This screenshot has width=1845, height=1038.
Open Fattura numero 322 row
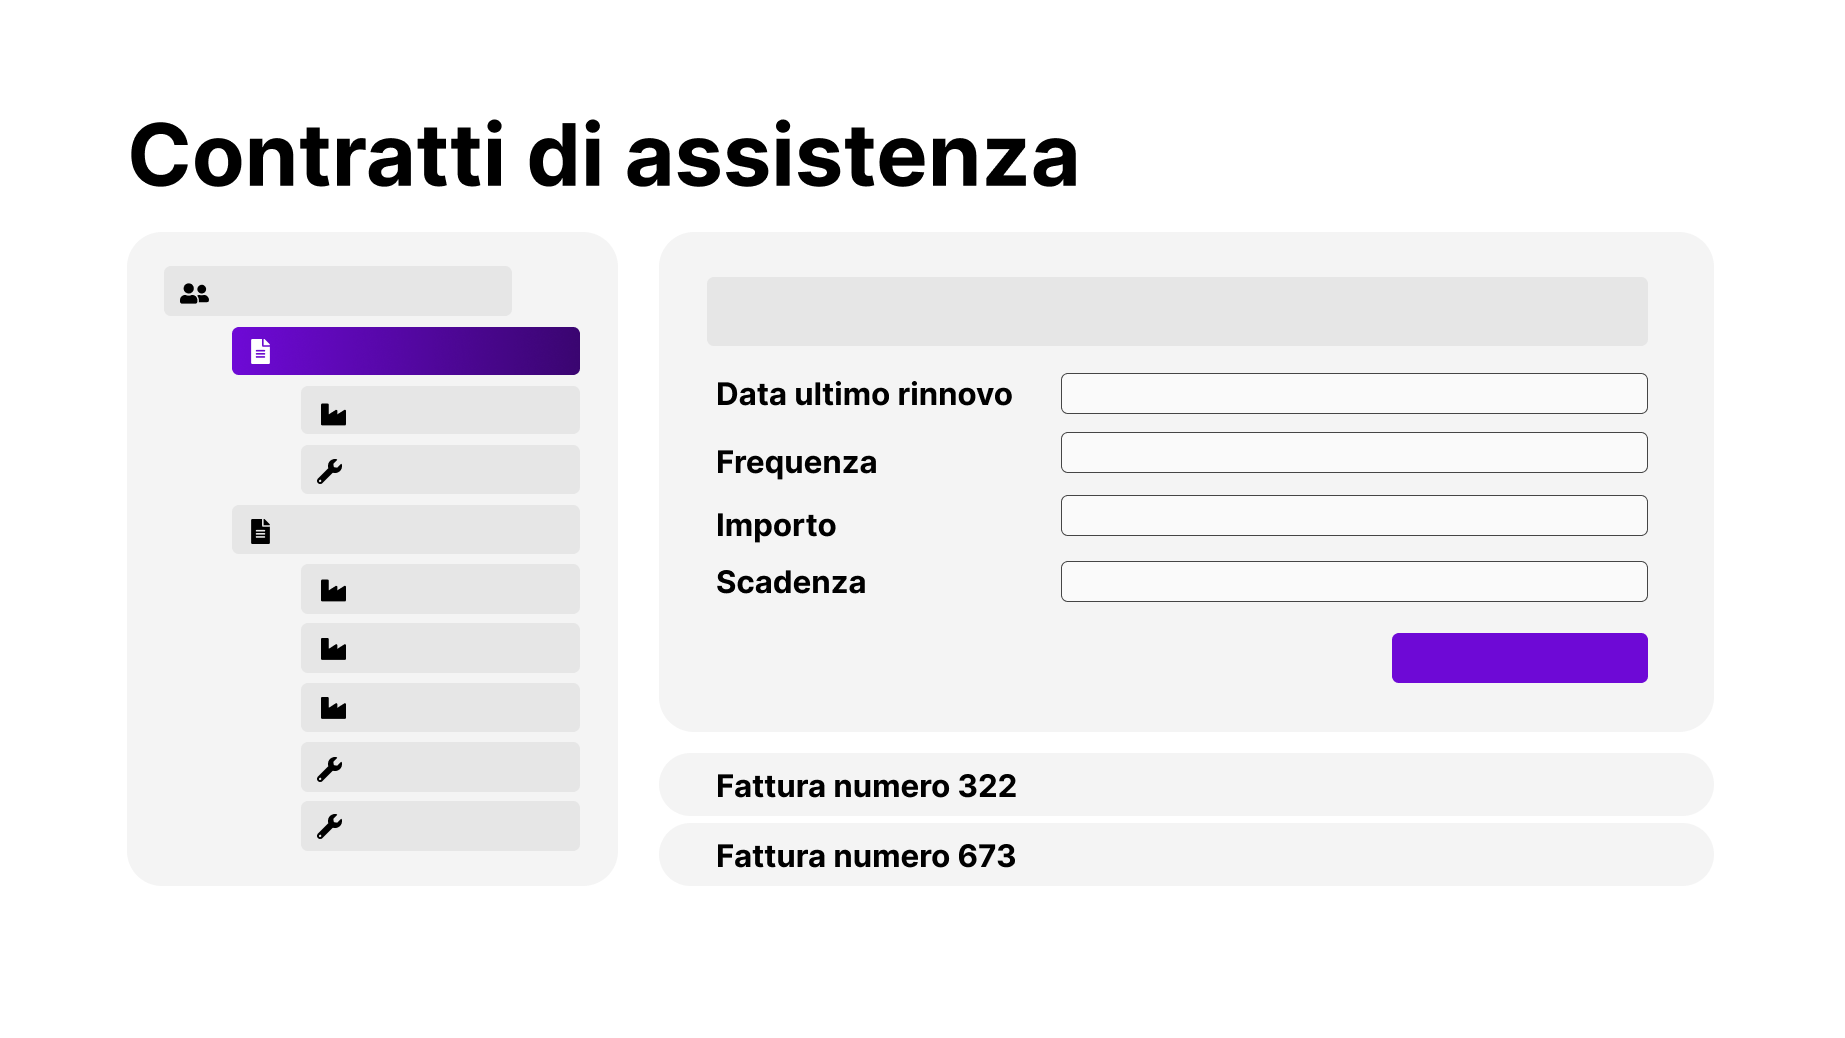pyautogui.click(x=1185, y=785)
